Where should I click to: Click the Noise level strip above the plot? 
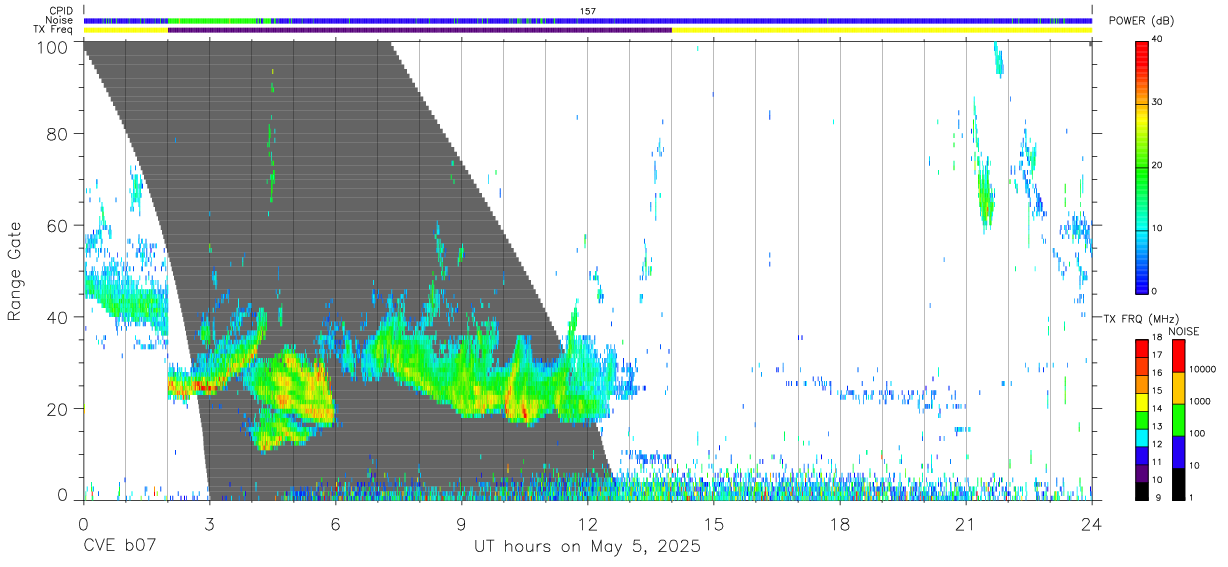click(x=588, y=20)
